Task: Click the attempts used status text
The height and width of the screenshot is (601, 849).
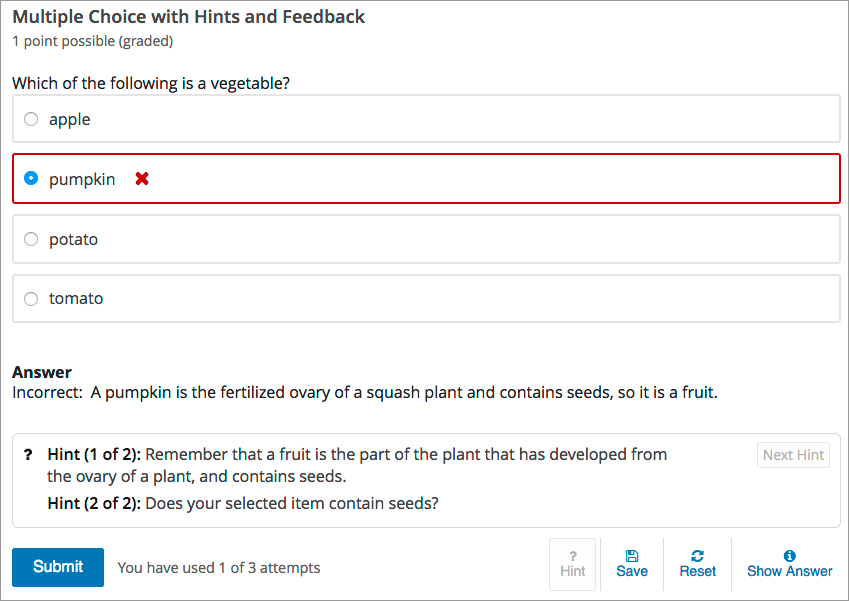Action: 219,568
